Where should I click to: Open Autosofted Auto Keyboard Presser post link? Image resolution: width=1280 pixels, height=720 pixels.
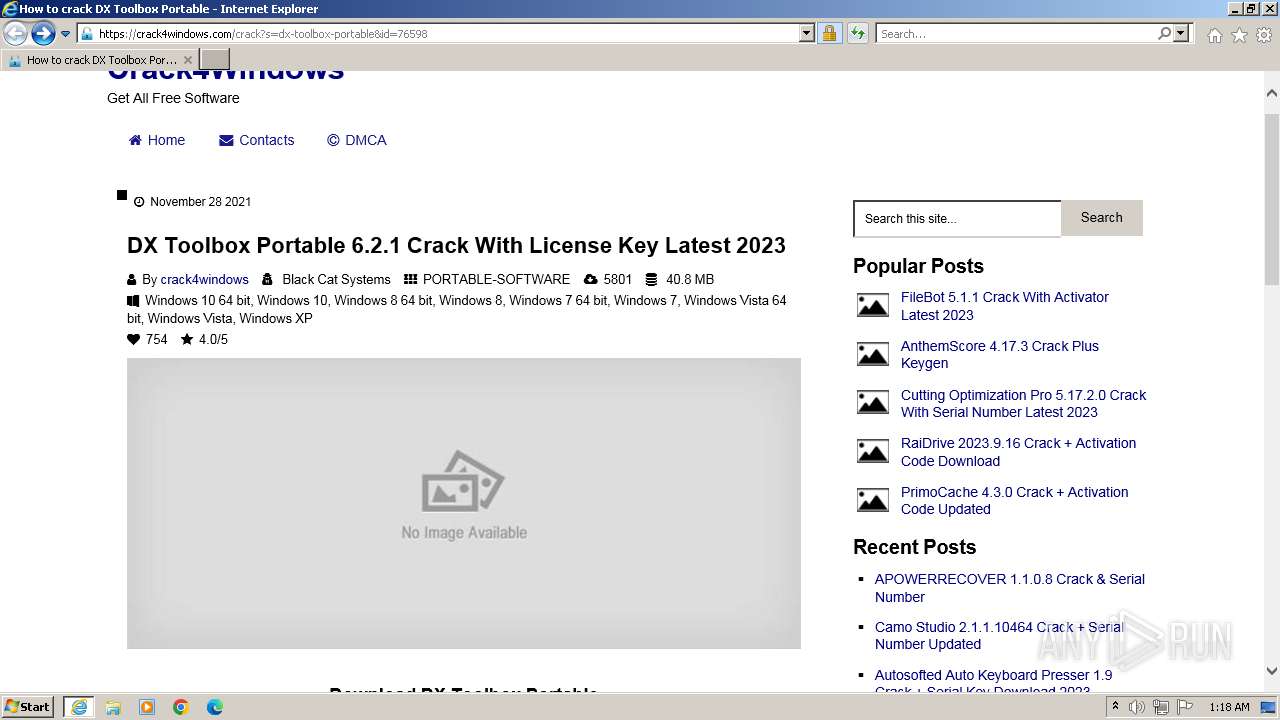click(x=993, y=683)
